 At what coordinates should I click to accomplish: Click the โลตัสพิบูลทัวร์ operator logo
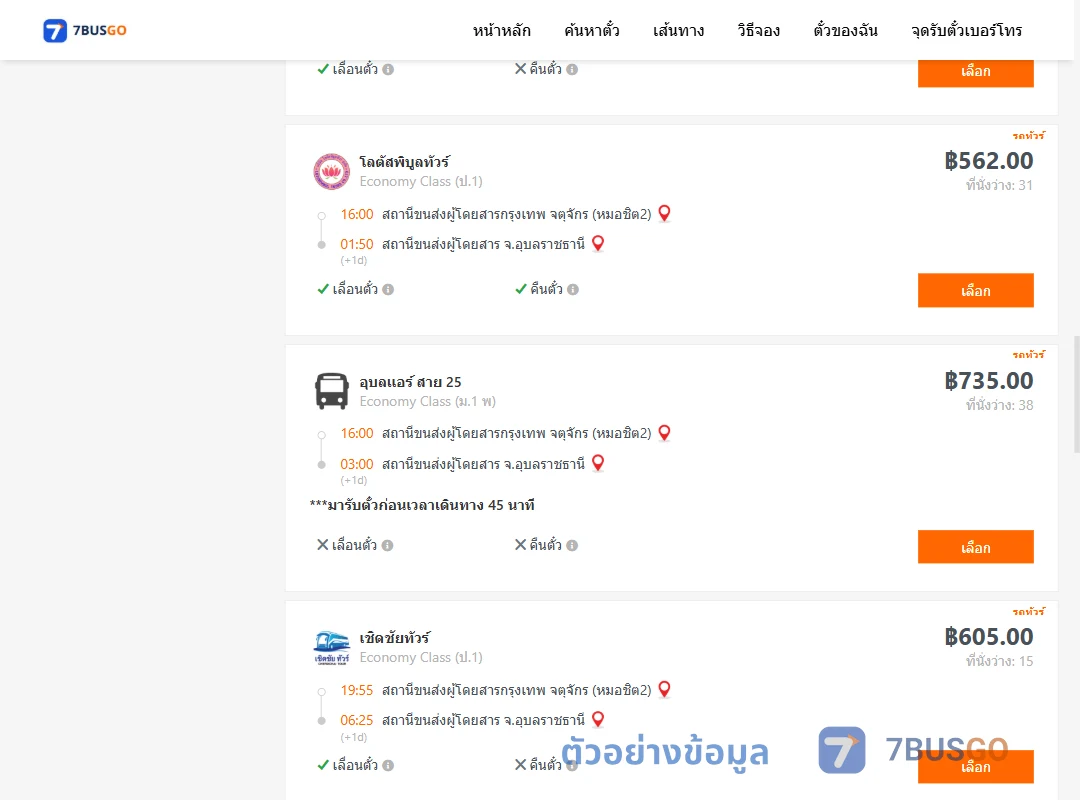tap(331, 172)
